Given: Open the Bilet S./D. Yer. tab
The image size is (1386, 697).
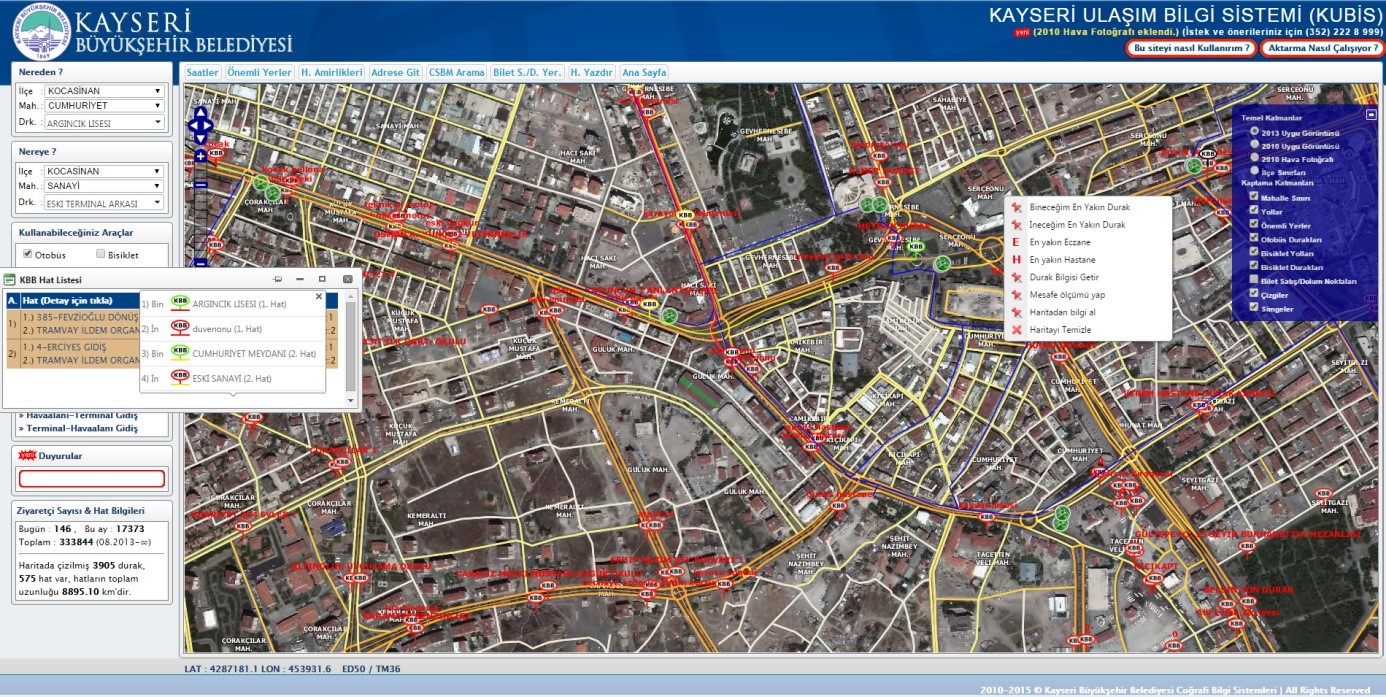Looking at the screenshot, I should [527, 72].
